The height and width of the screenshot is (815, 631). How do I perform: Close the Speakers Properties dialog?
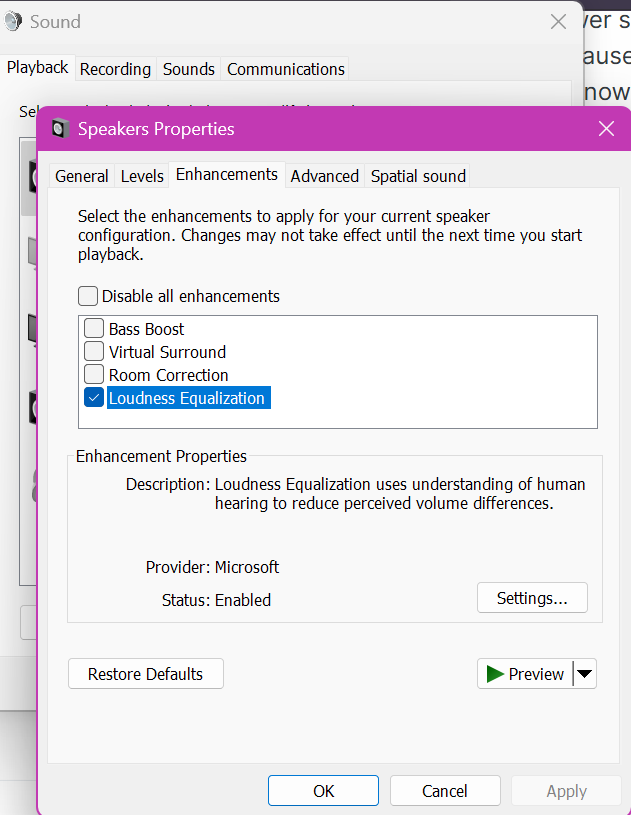tap(606, 128)
